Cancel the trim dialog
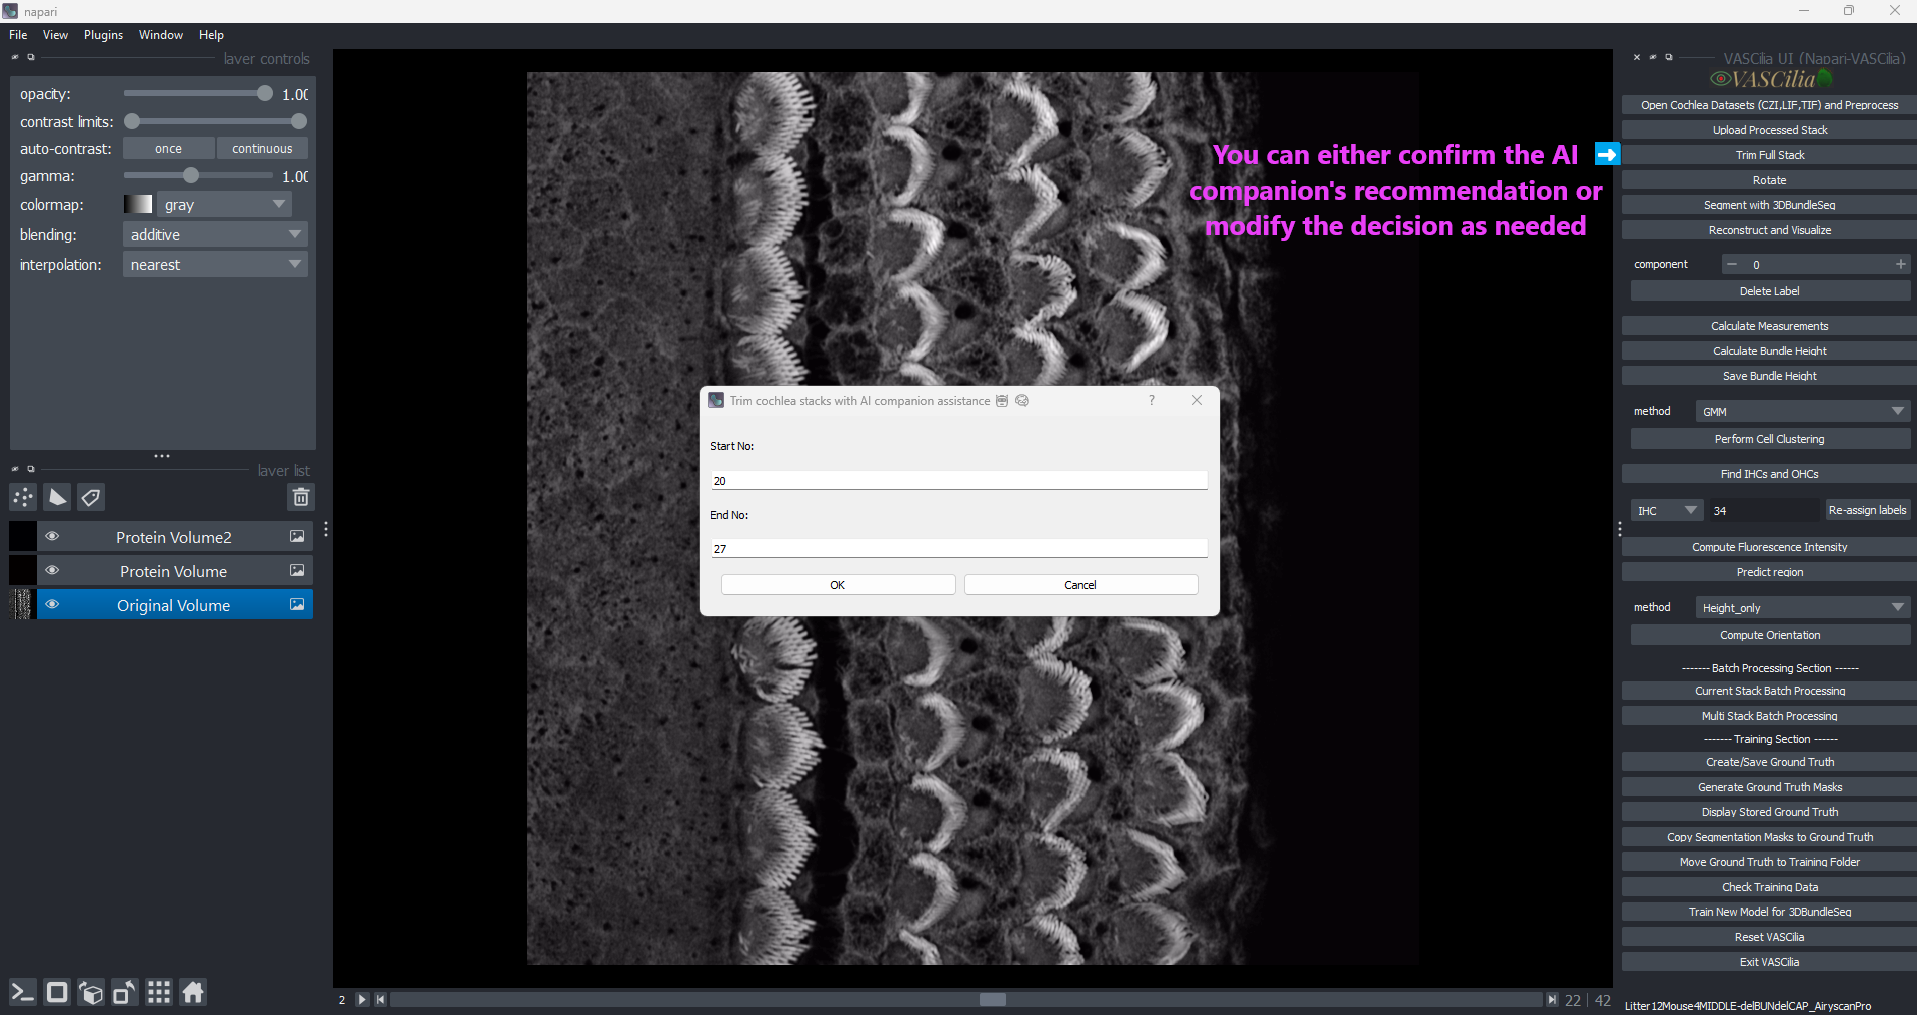 pos(1081,585)
